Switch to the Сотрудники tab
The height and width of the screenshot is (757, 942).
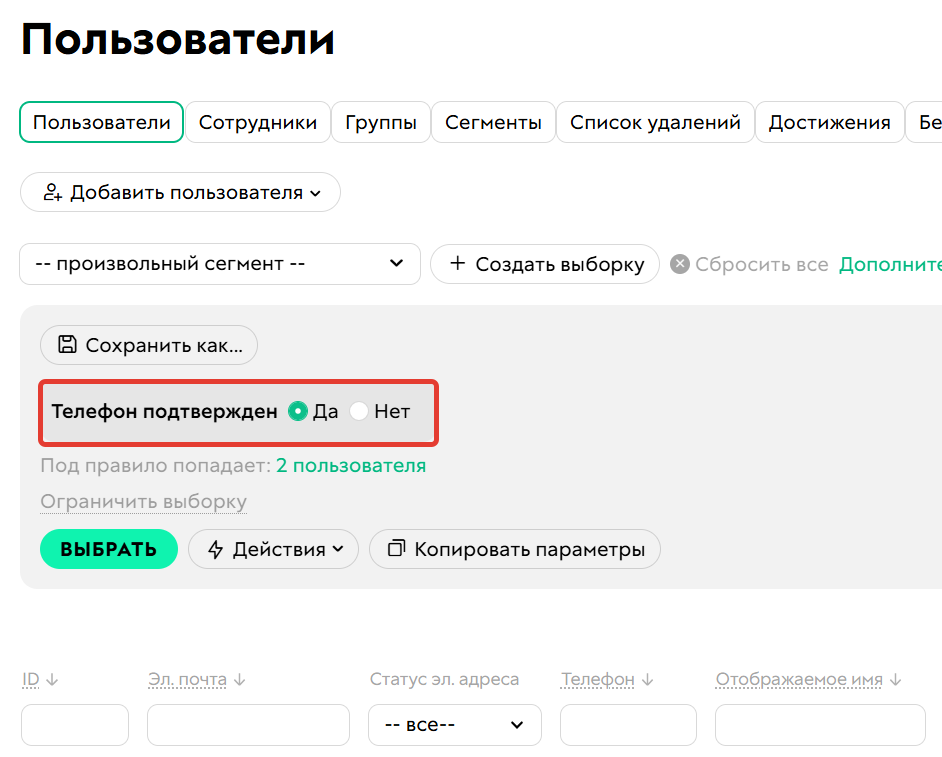tap(258, 122)
